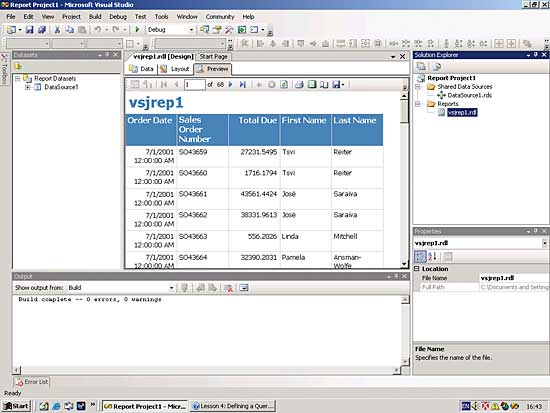Cut selection with the scissors icon
The width and height of the screenshot is (550, 413).
point(57,30)
